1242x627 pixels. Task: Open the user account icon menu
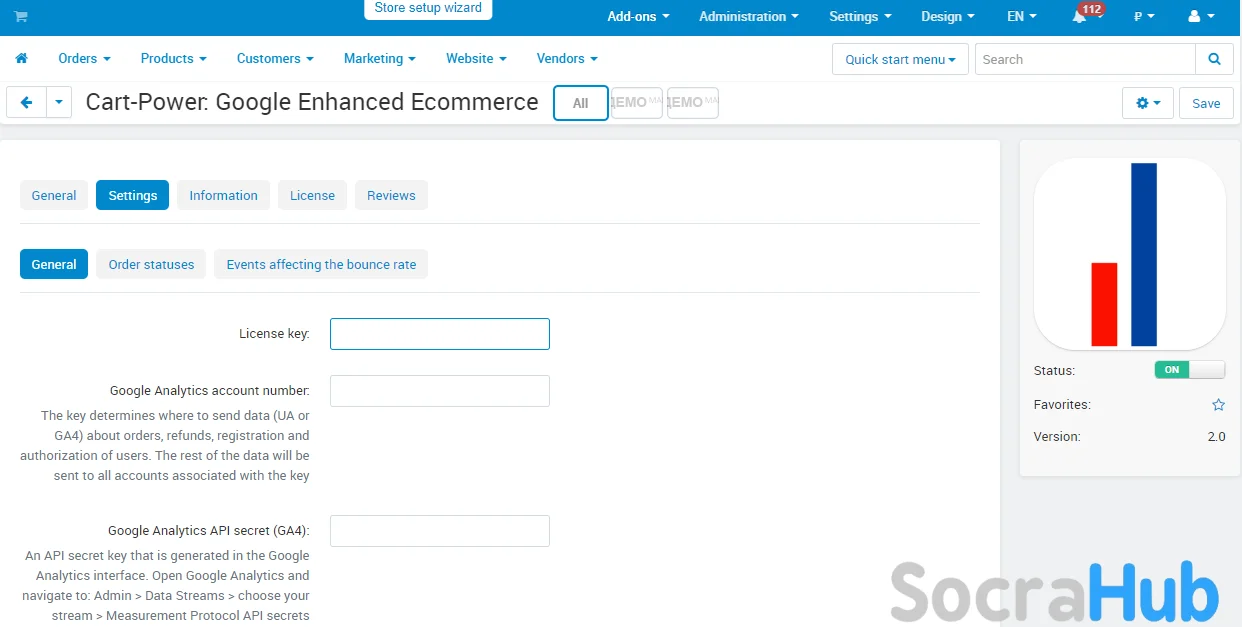tap(1200, 16)
